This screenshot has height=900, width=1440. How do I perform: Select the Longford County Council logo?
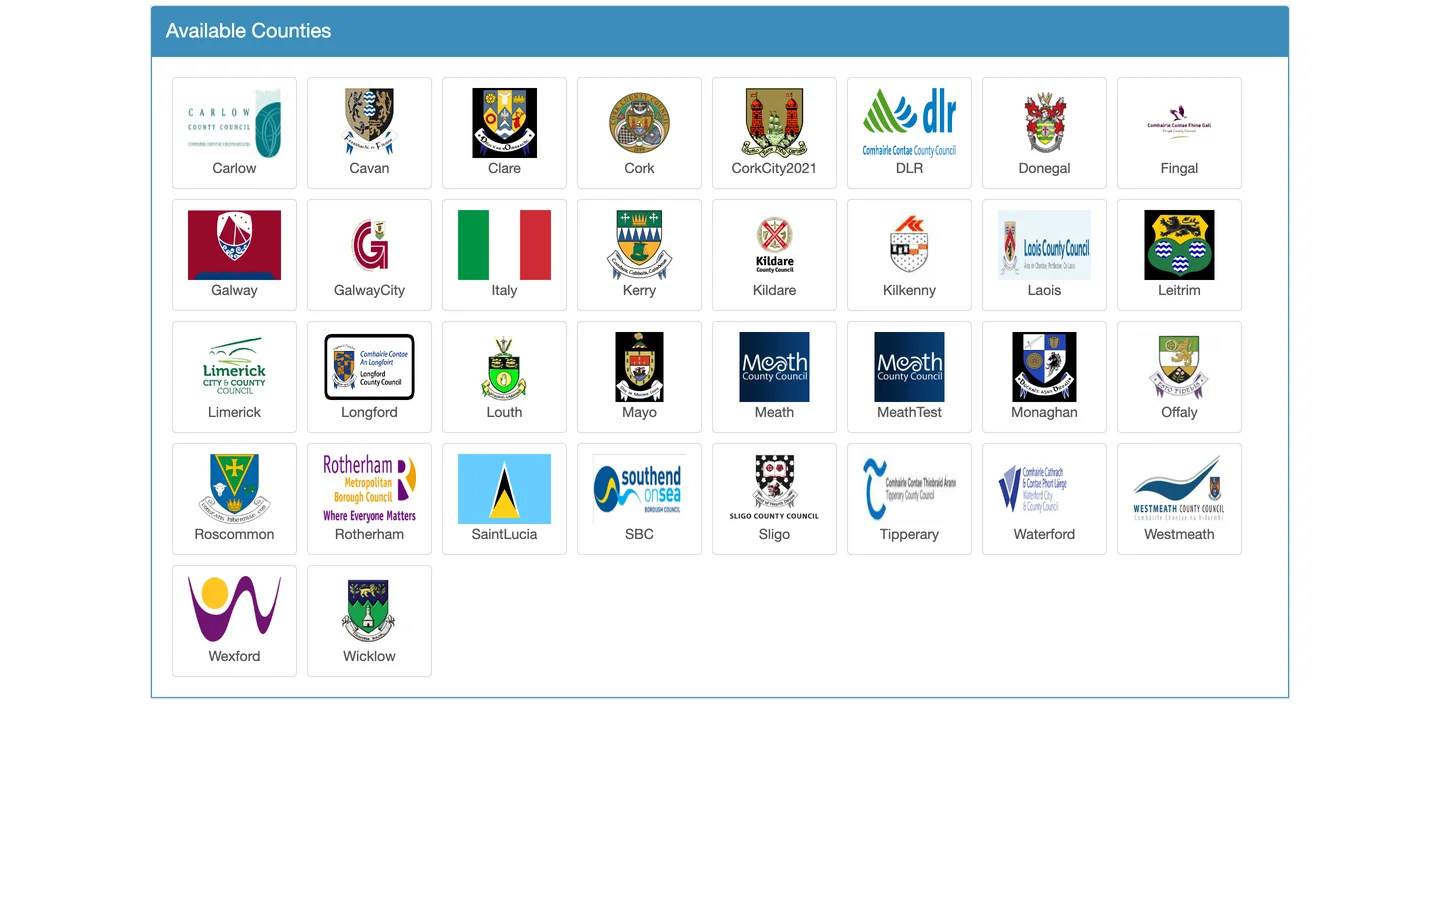point(369,367)
